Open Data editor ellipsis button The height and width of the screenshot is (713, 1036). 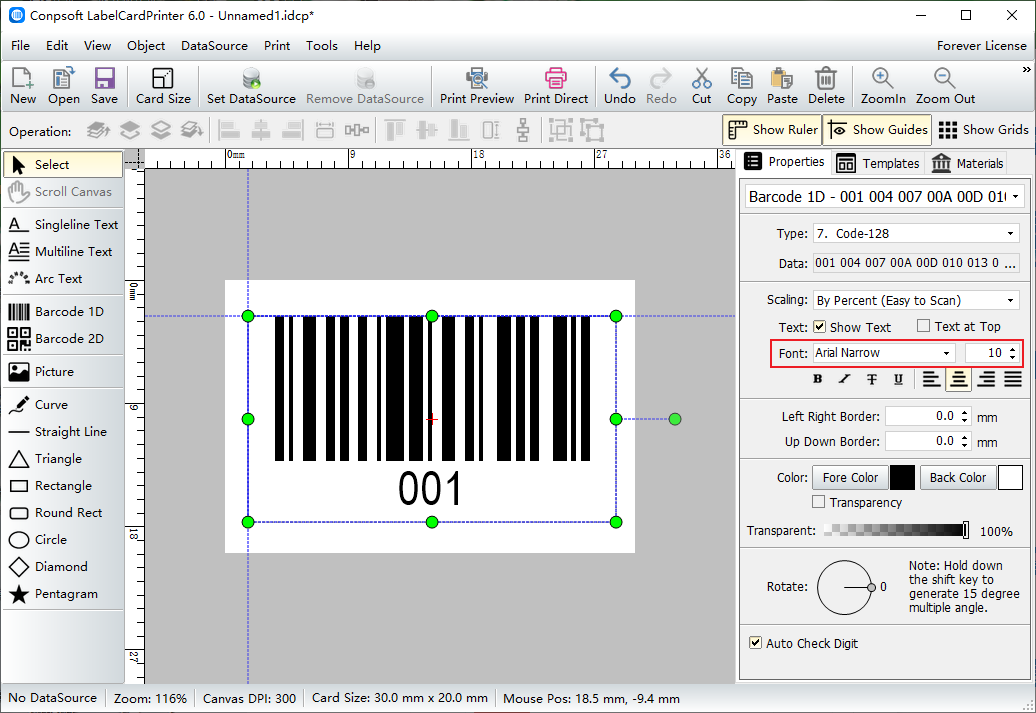click(x=1010, y=263)
